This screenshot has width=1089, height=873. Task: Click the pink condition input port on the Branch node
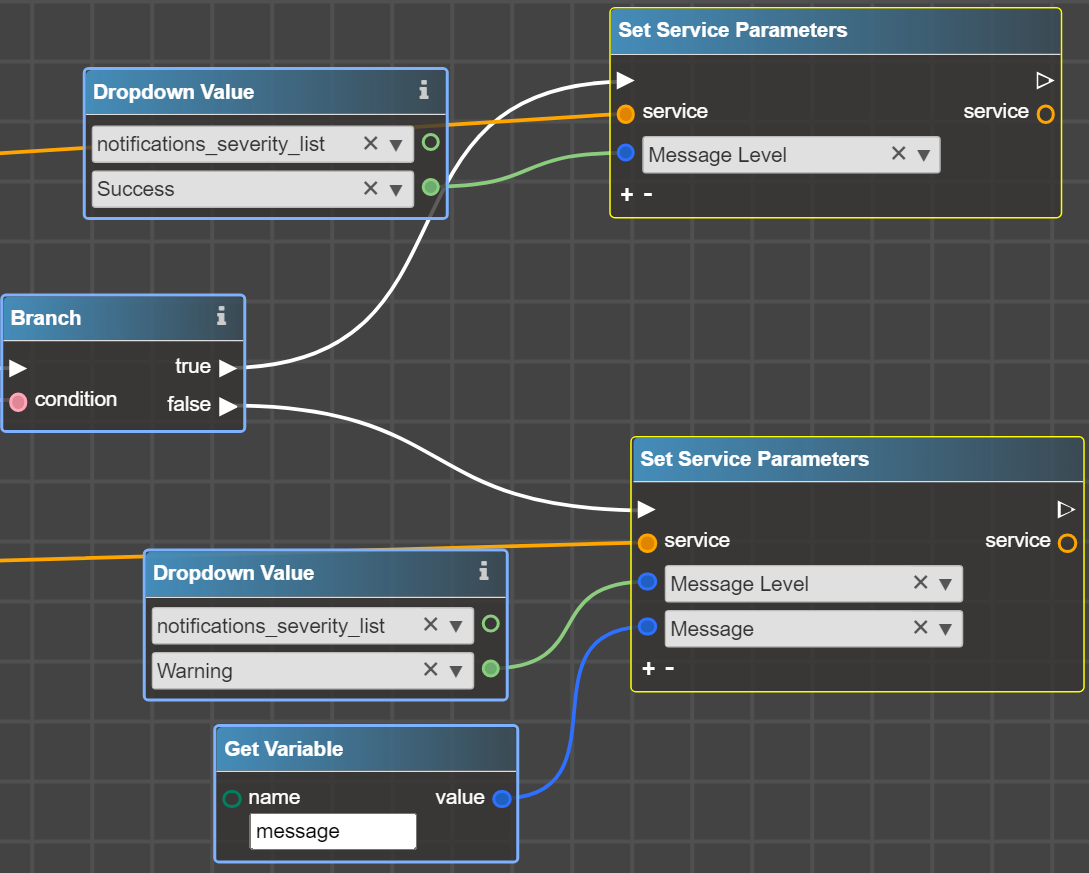click(x=16, y=399)
